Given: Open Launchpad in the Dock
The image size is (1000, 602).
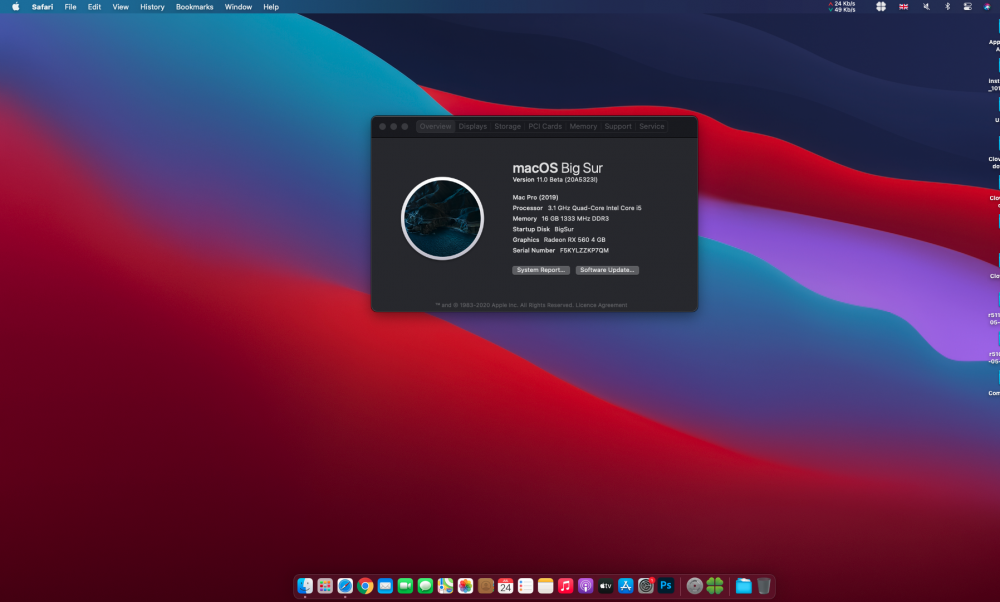Looking at the screenshot, I should [x=325, y=585].
